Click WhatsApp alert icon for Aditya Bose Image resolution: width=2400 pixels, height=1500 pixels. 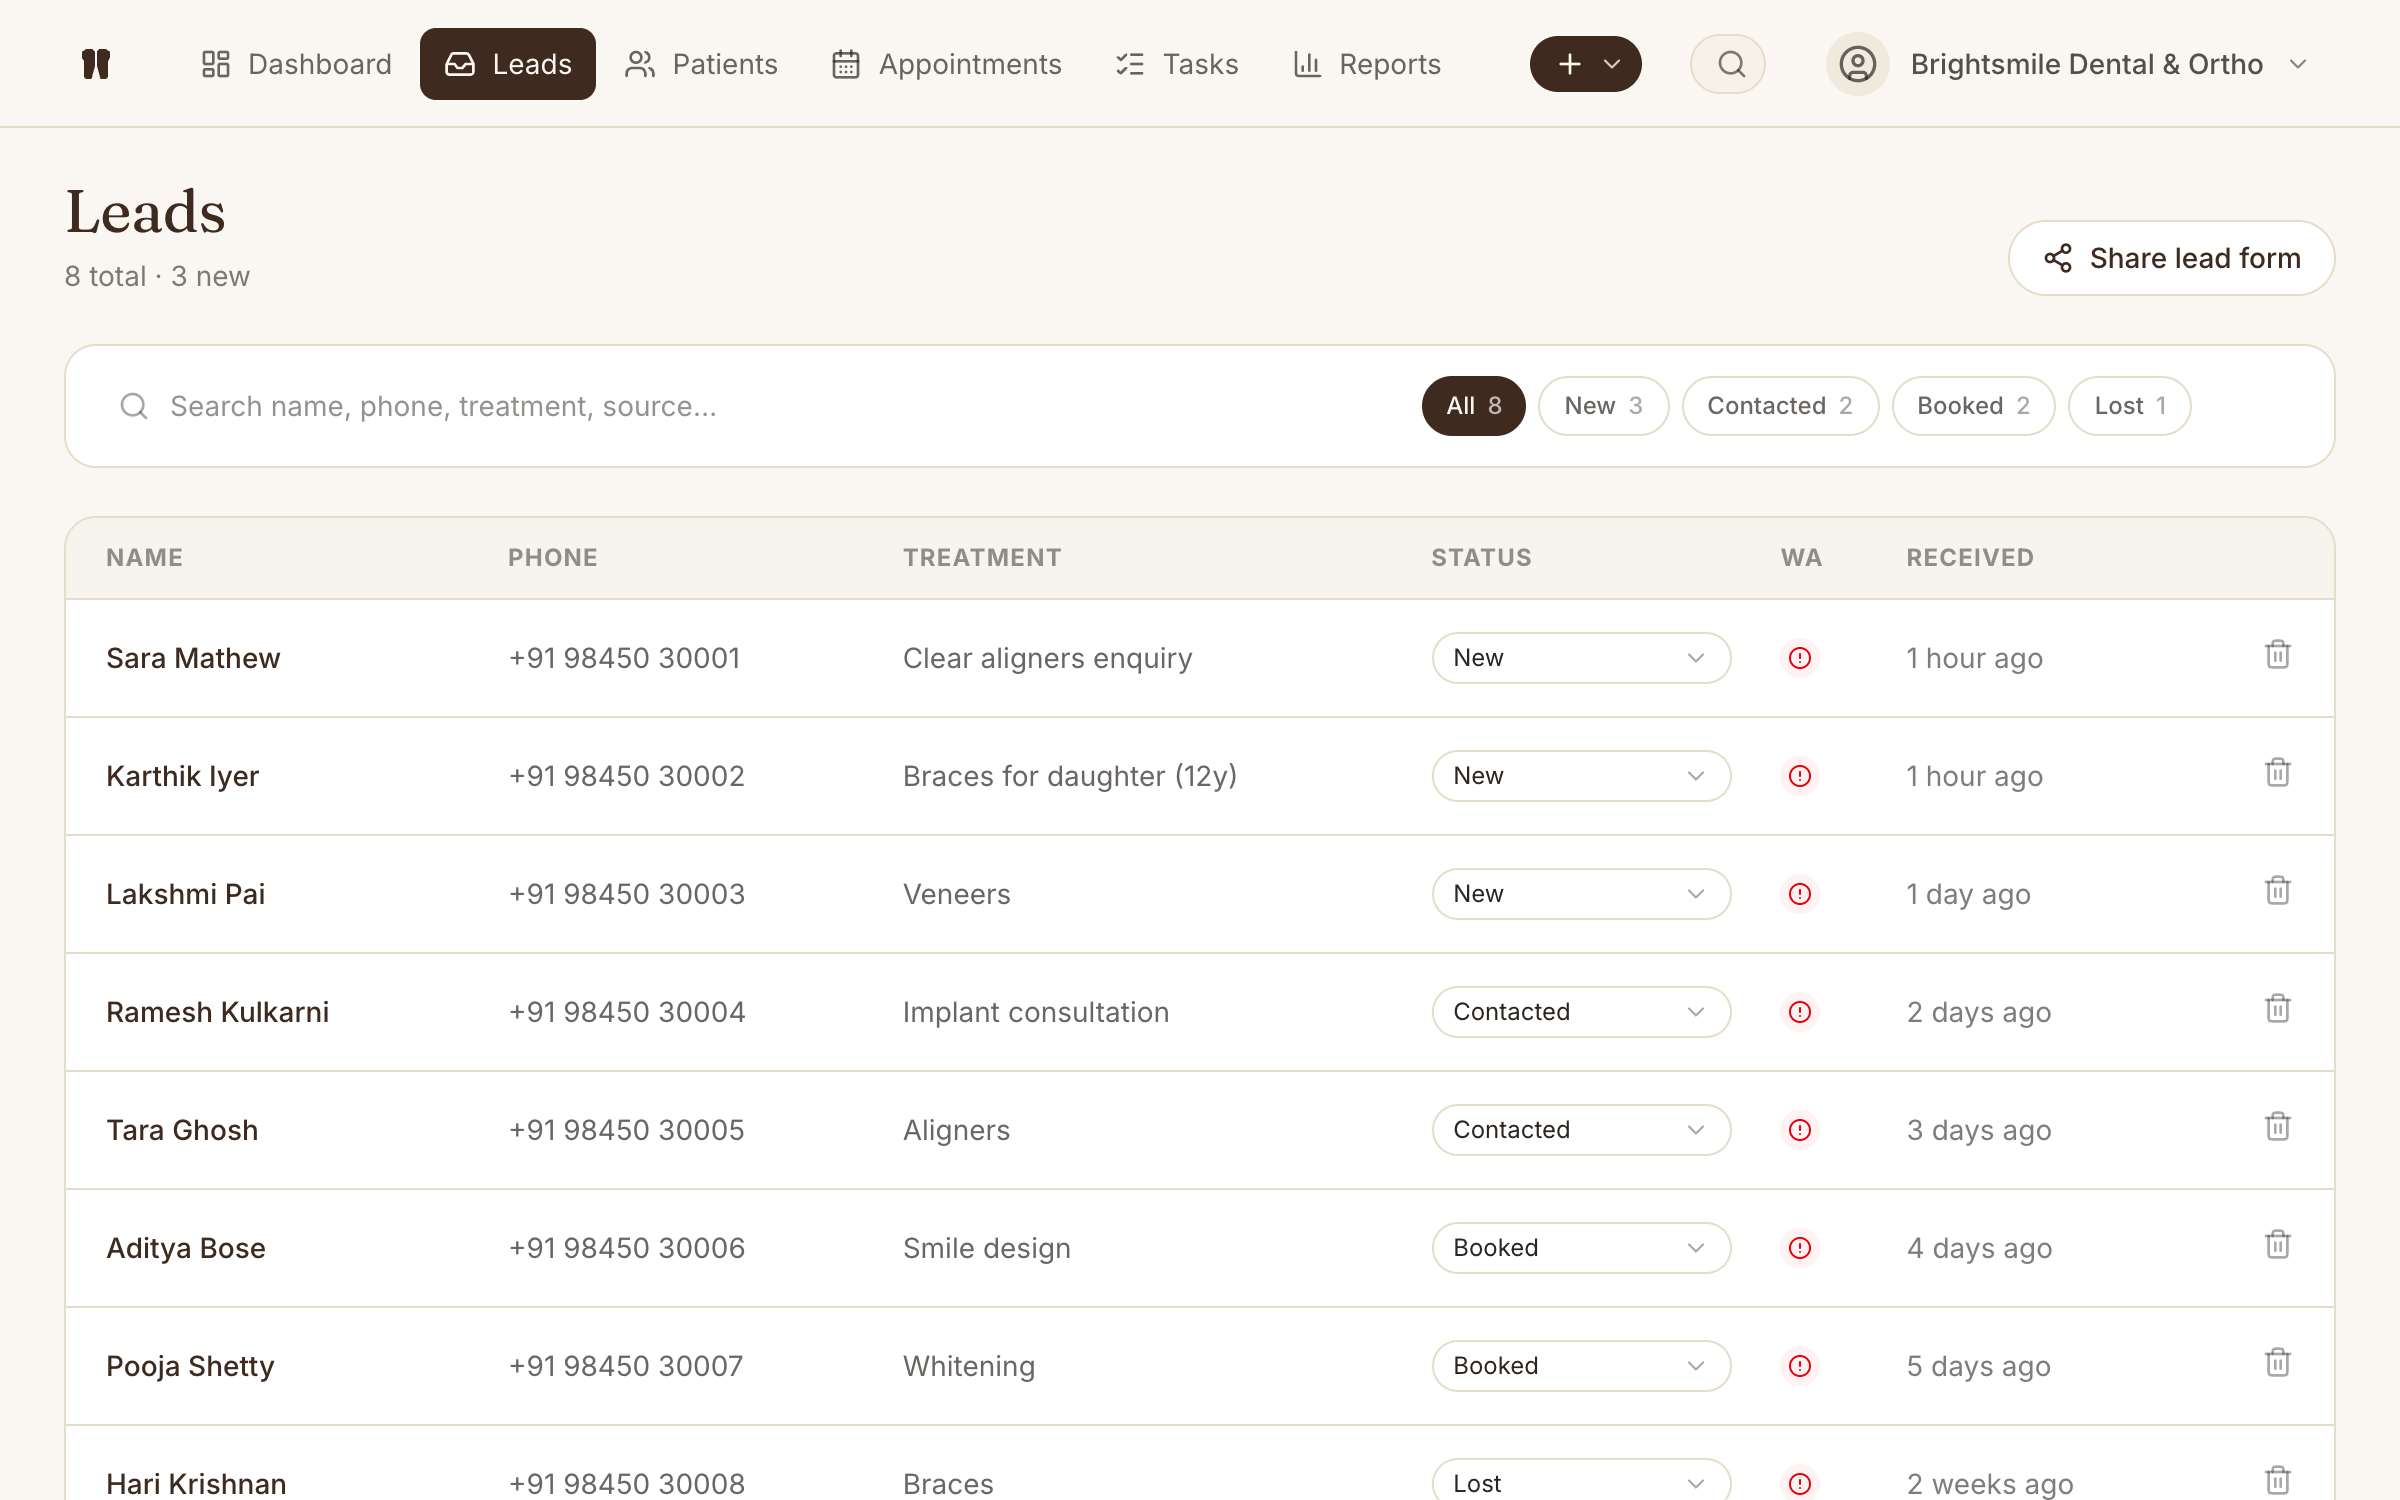1800,1248
